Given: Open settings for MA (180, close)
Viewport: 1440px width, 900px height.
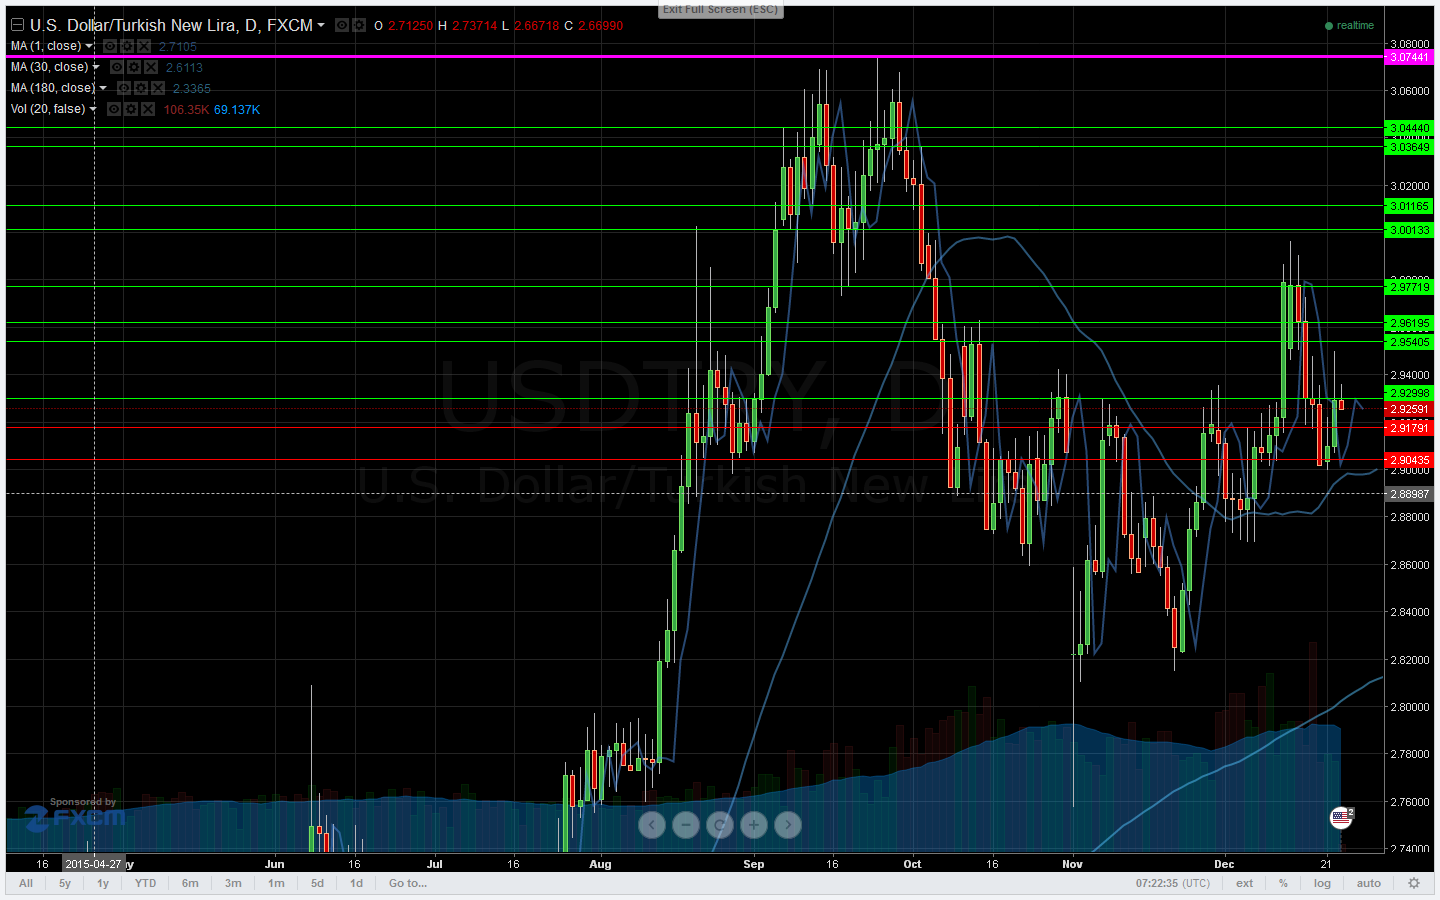Looking at the screenshot, I should coord(141,88).
